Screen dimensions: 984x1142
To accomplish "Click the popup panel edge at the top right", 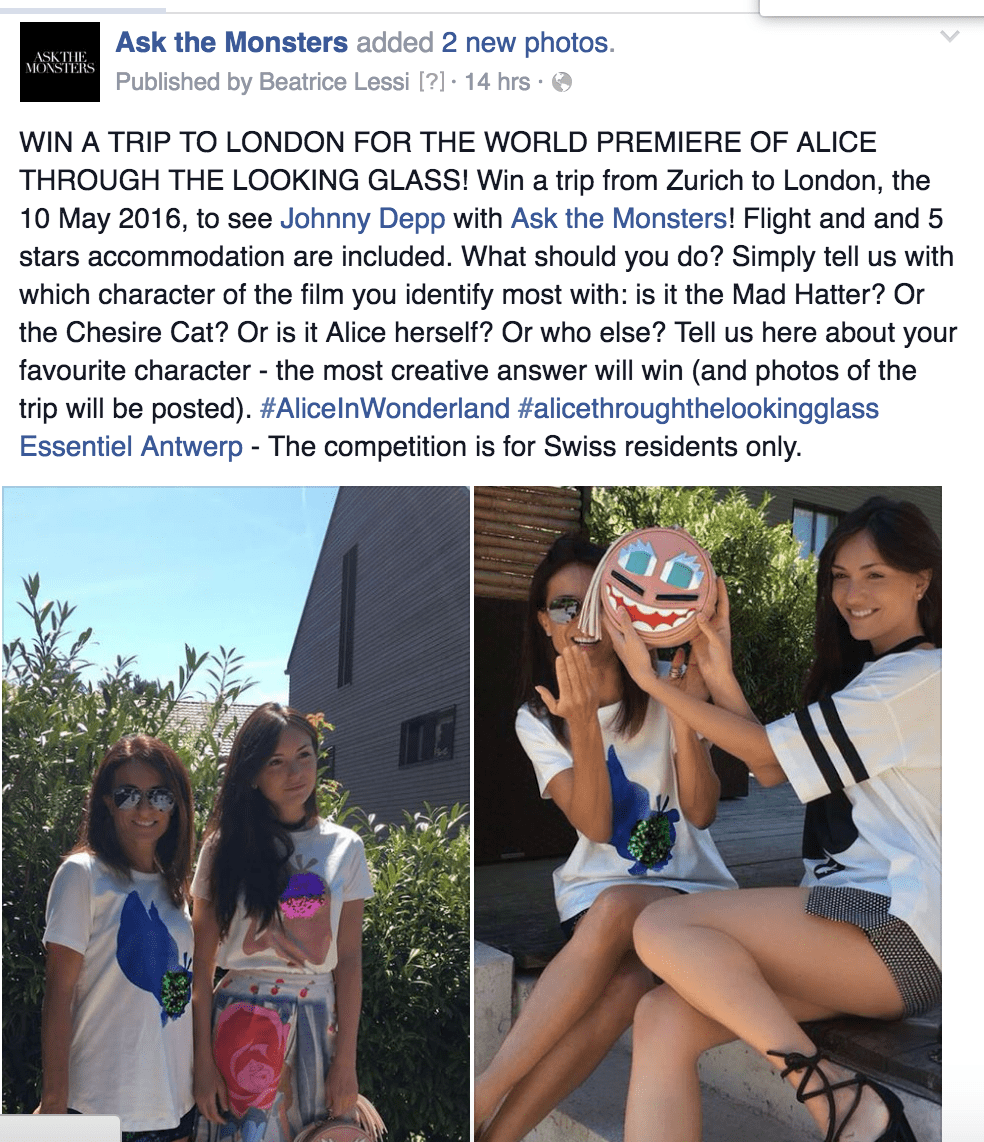I will click(871, 8).
